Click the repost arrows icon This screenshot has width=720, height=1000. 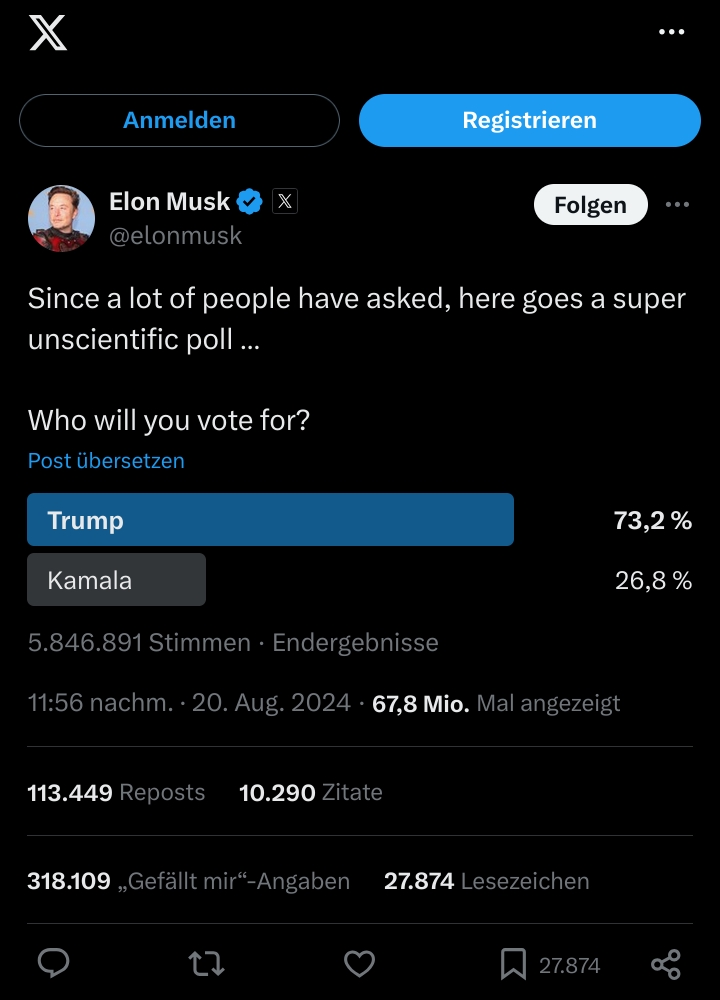[x=207, y=964]
